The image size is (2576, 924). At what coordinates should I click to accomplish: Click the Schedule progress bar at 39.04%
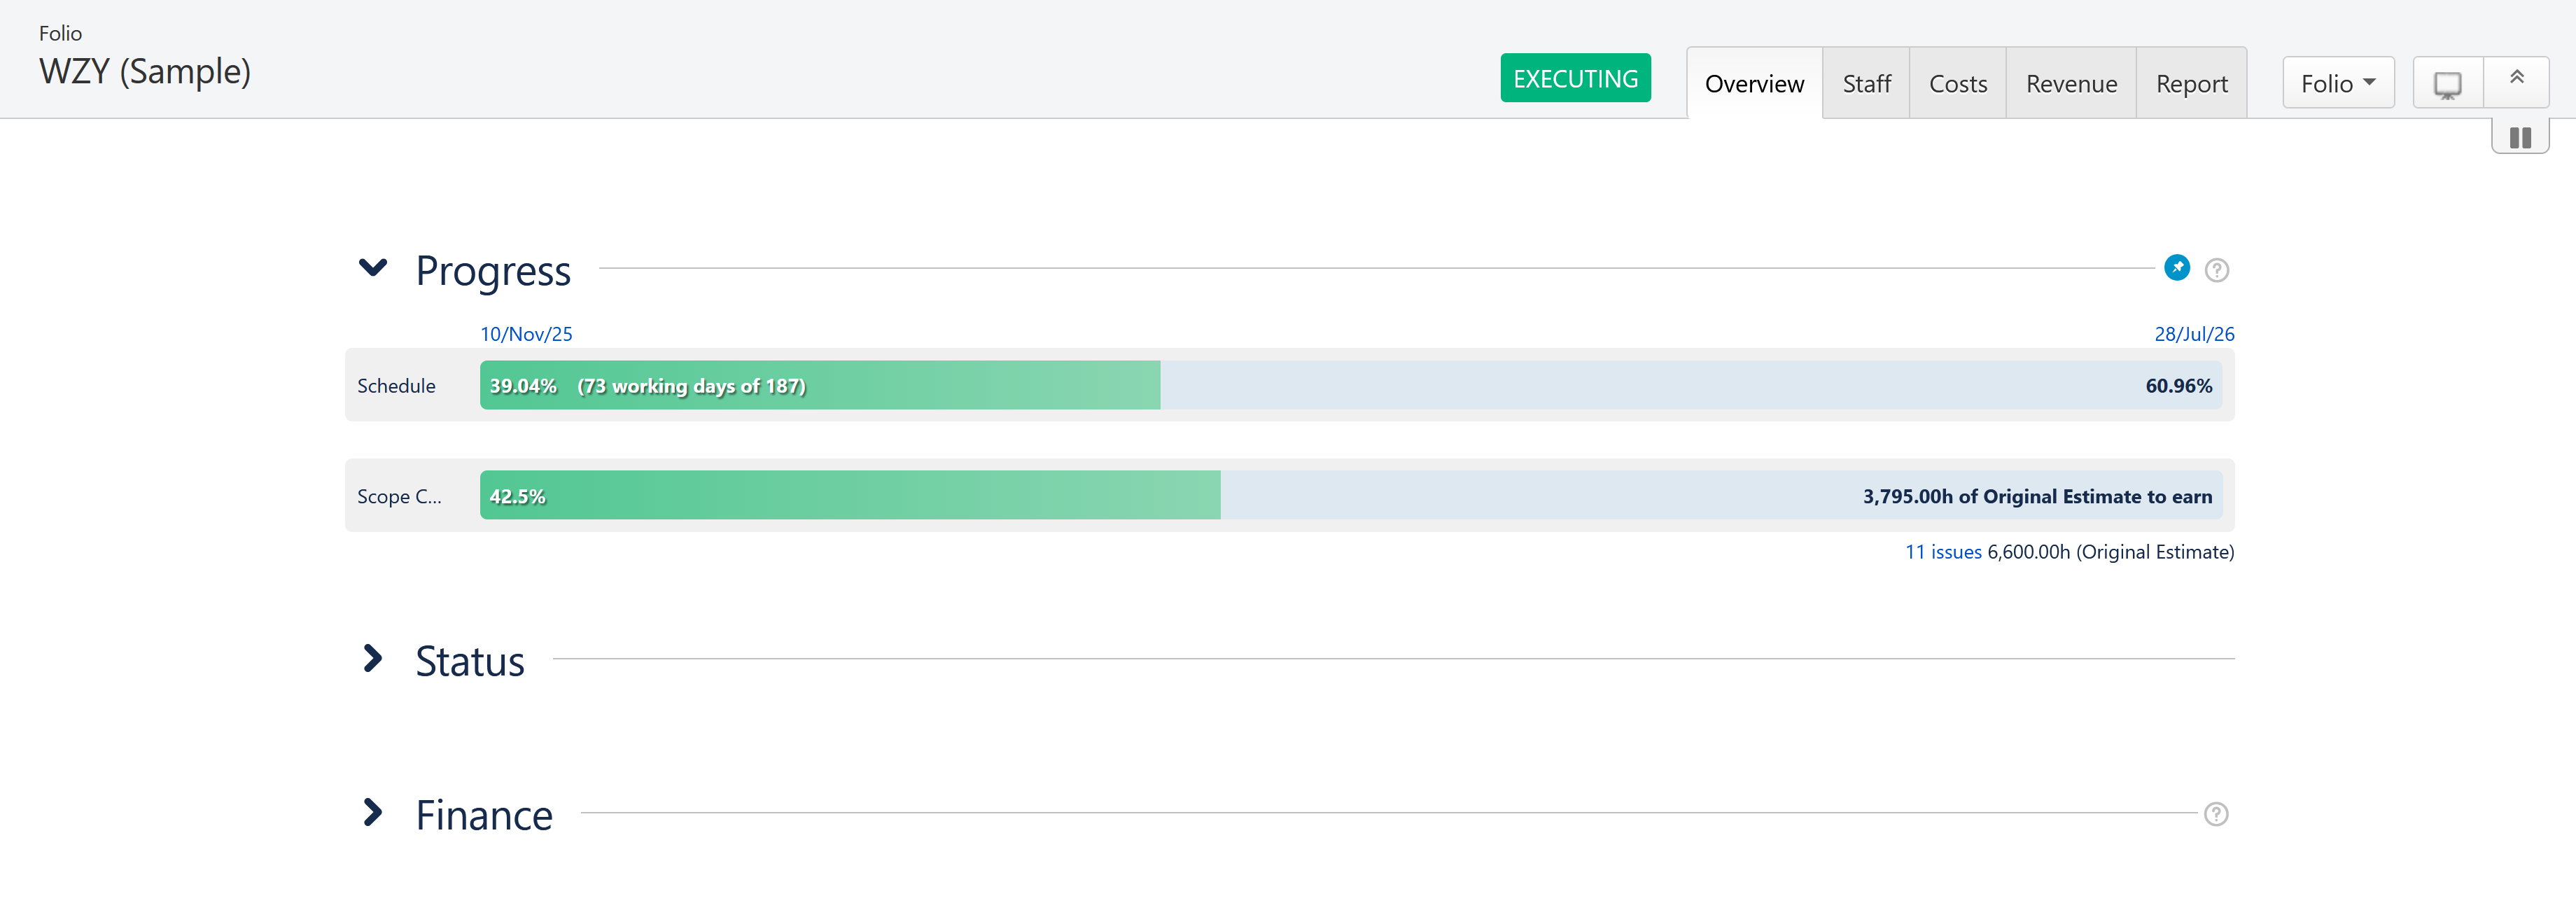pos(819,386)
